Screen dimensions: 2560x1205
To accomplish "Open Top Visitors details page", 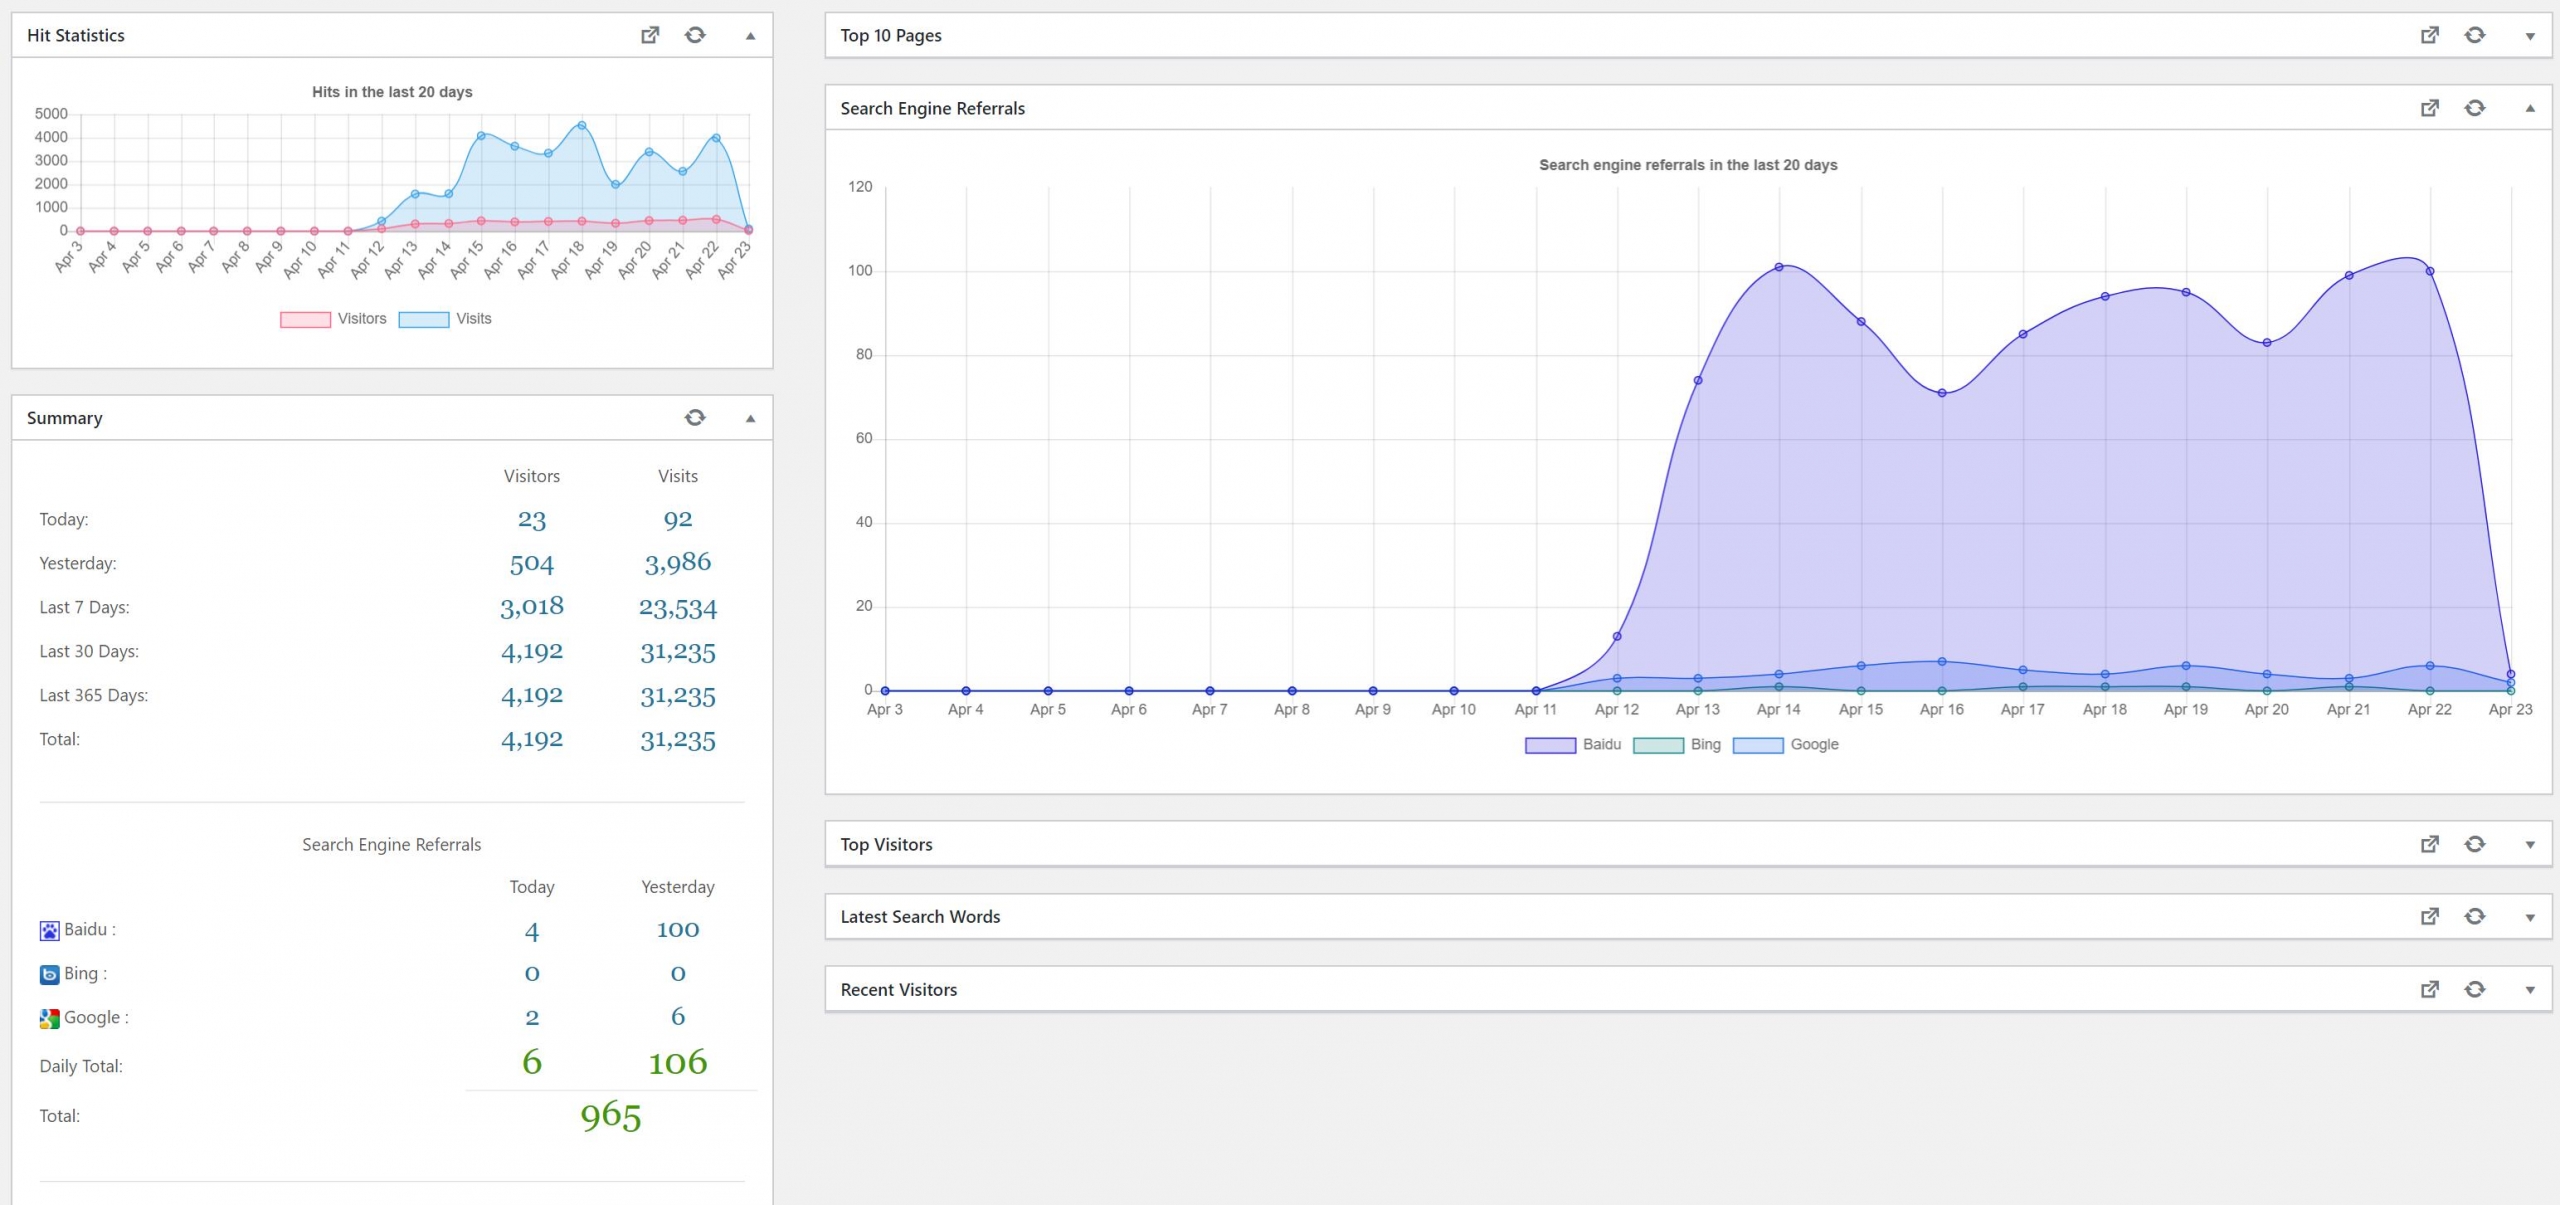I will [2429, 844].
